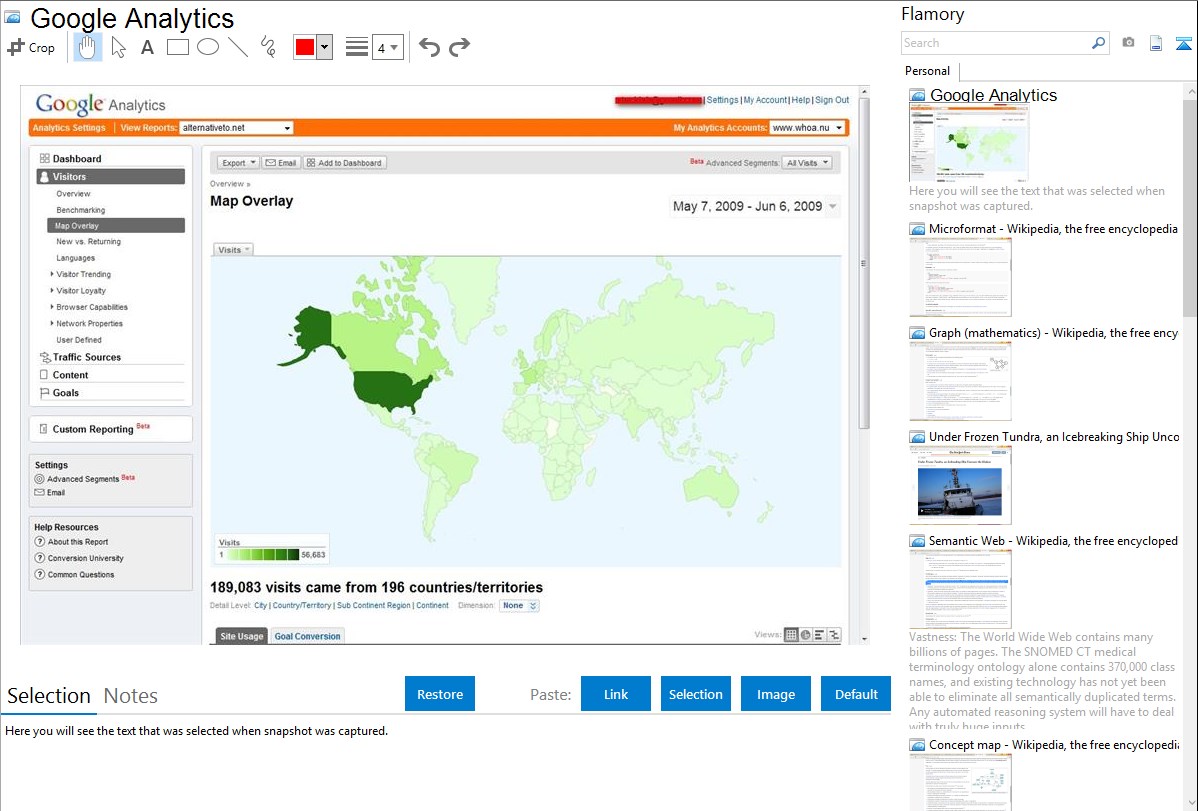Screen dimensions: 1198x811
Task: Open the Dimension None dropdown
Action: (520, 605)
